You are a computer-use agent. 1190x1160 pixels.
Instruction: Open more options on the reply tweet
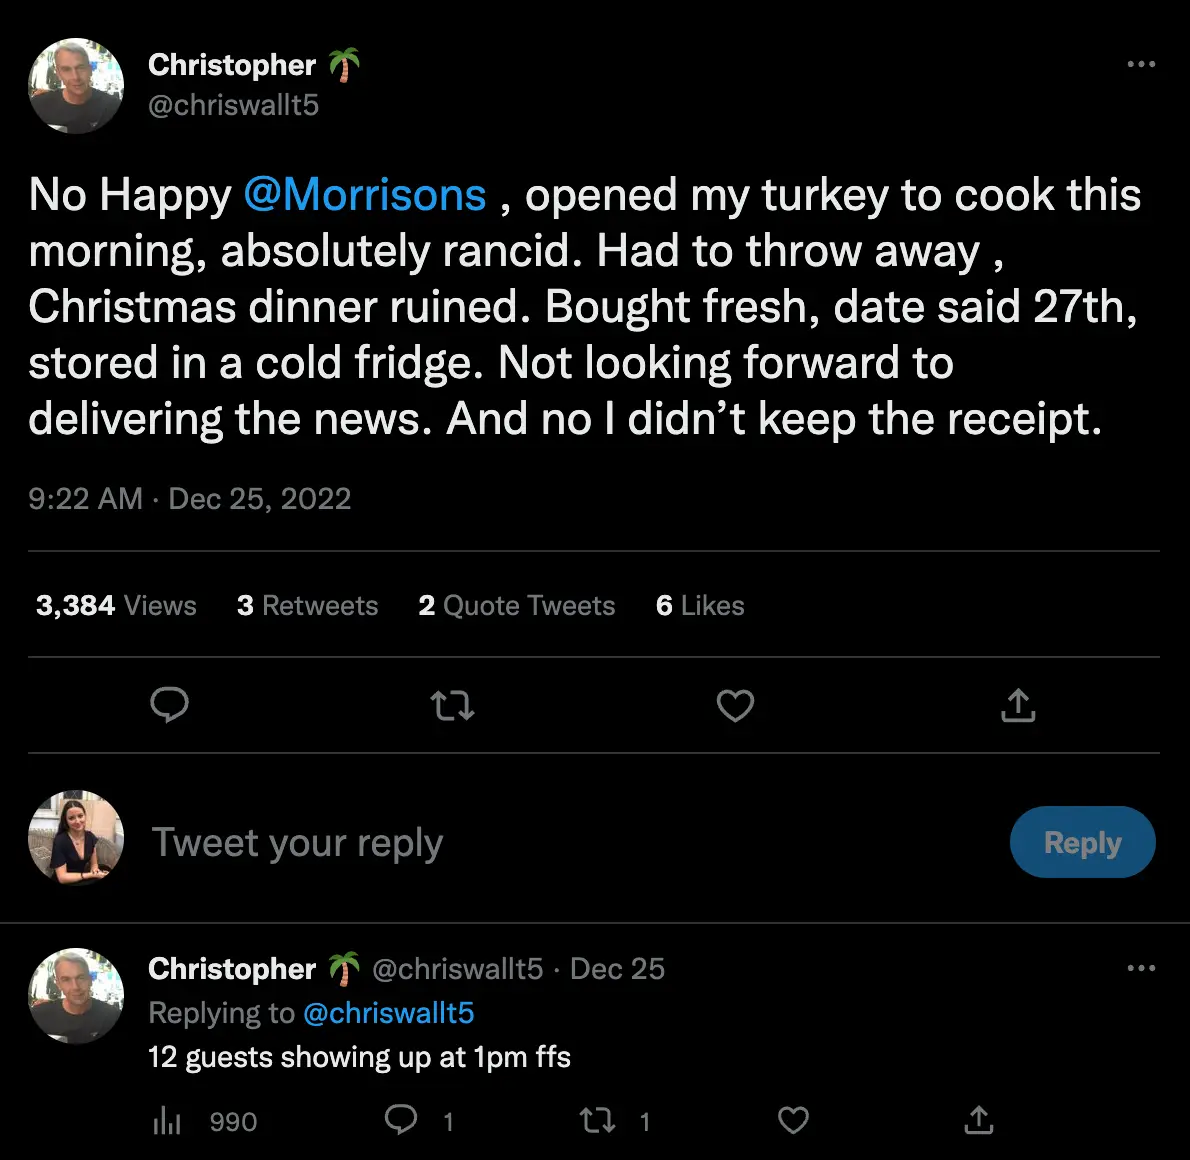1141,968
